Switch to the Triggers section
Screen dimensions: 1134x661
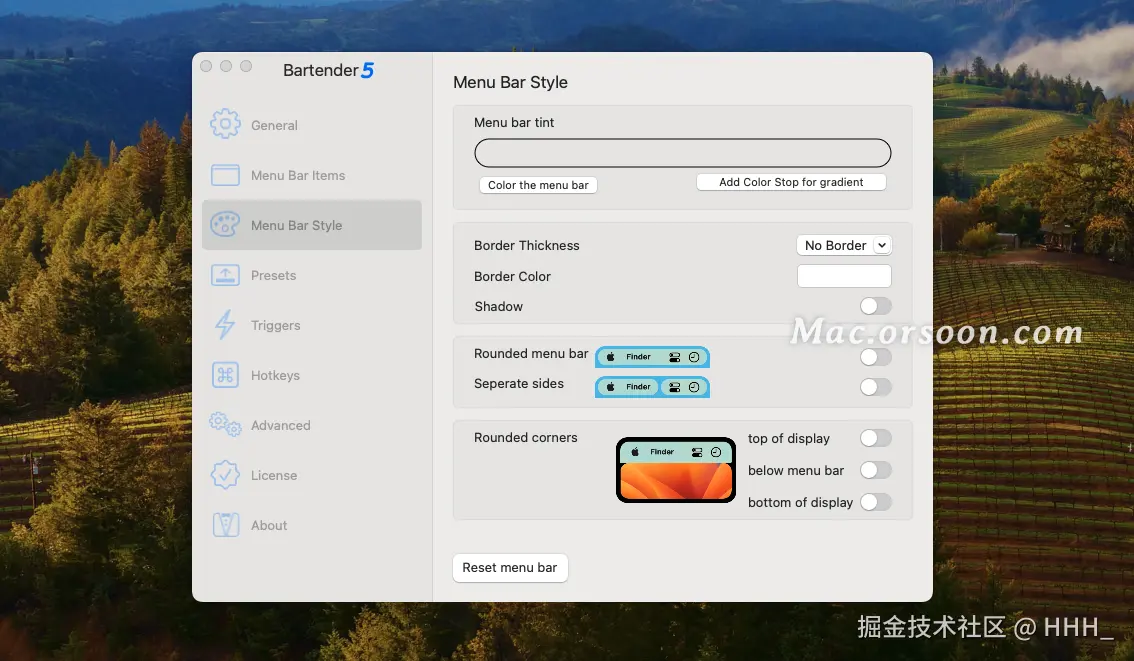click(x=276, y=325)
